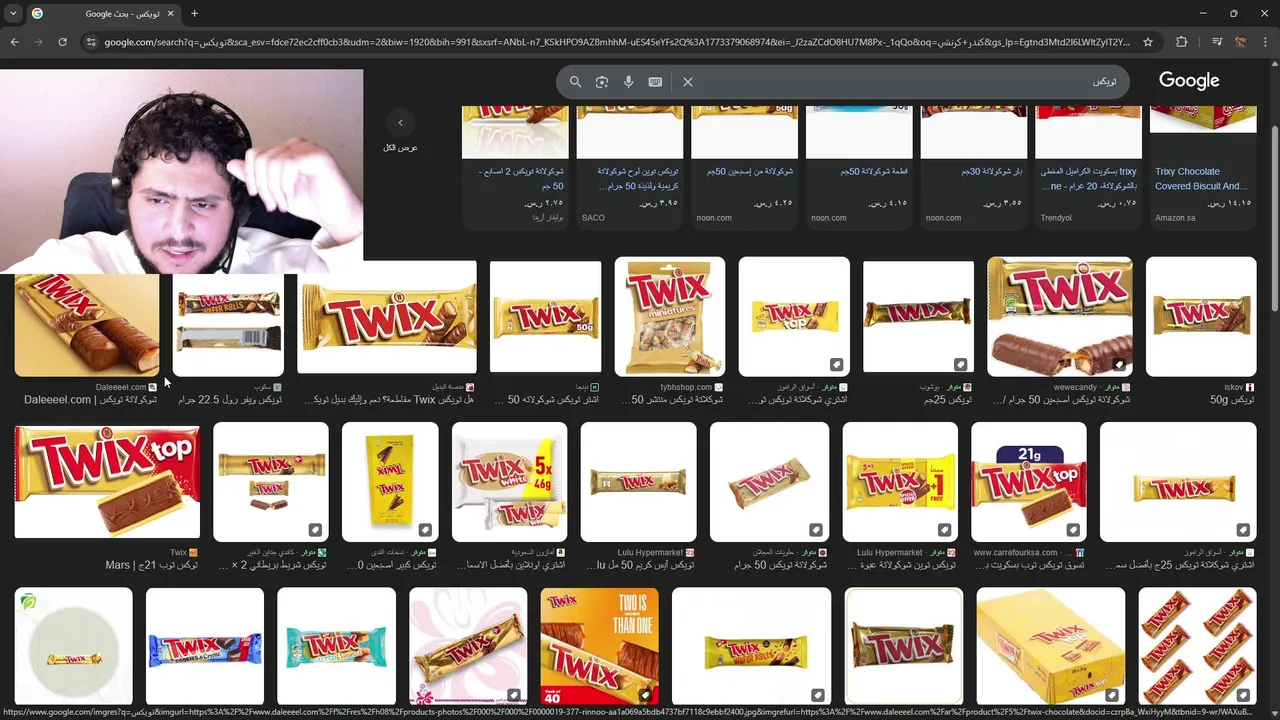Click عرض الكل to view all products
Viewport: 1280px width, 720px height.
400,148
